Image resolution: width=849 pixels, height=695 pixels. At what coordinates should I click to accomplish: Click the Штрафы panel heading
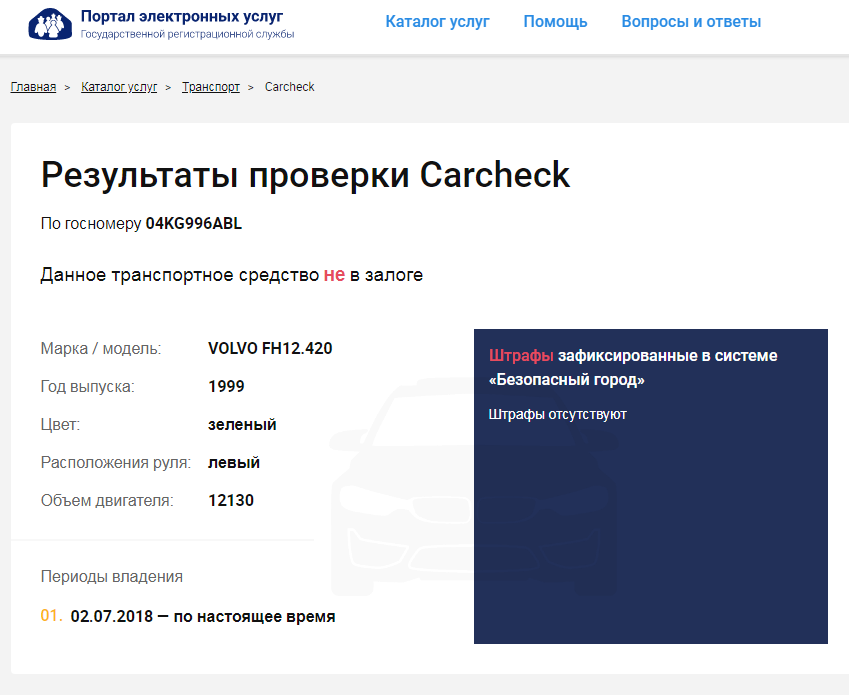[x=633, y=368]
